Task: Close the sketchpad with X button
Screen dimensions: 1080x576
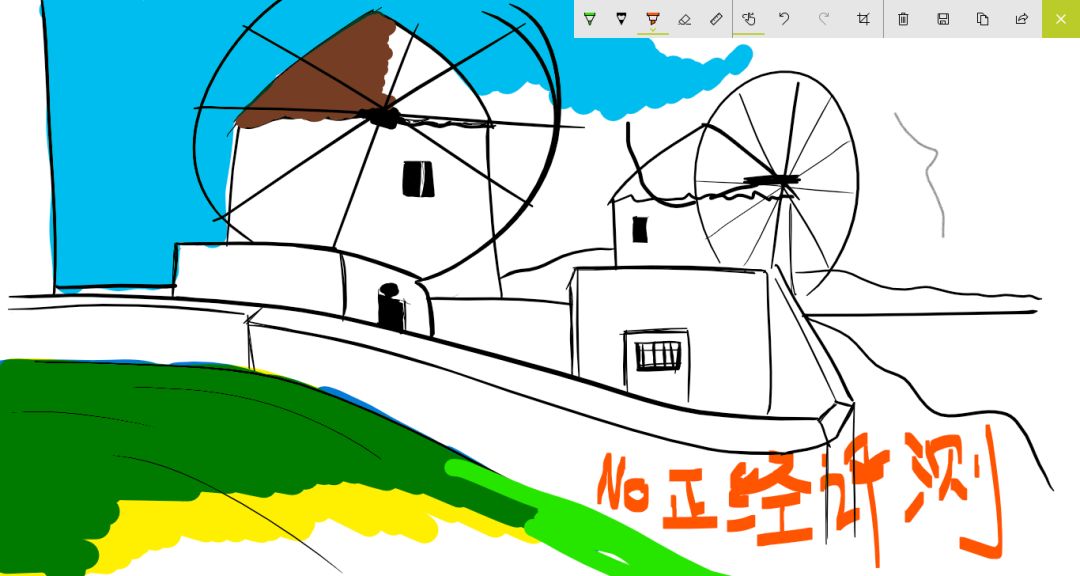Action: 1061,19
